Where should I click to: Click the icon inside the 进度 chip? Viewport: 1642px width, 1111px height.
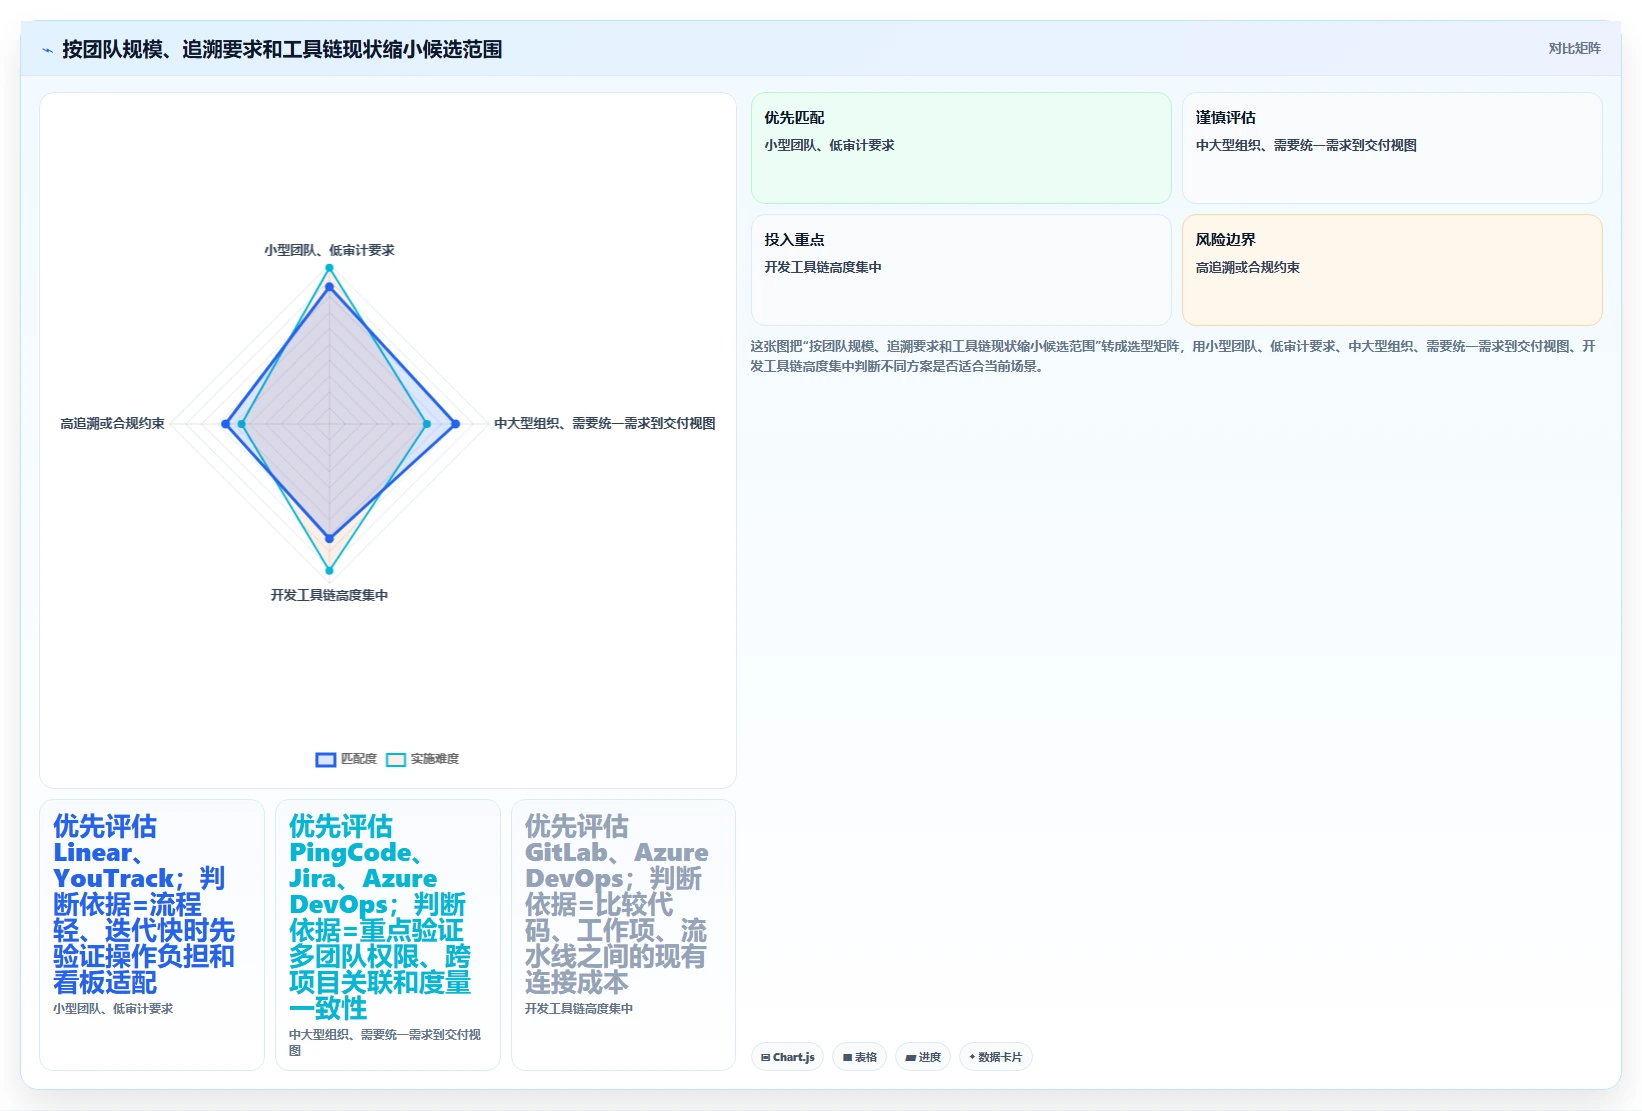tap(911, 1057)
